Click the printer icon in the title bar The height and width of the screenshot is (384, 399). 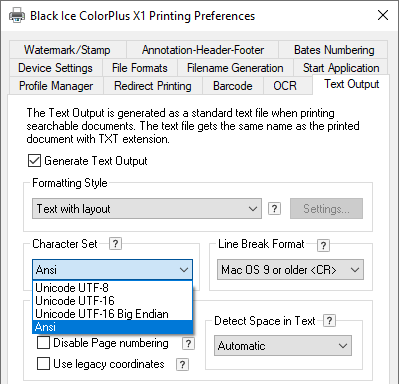point(17,16)
